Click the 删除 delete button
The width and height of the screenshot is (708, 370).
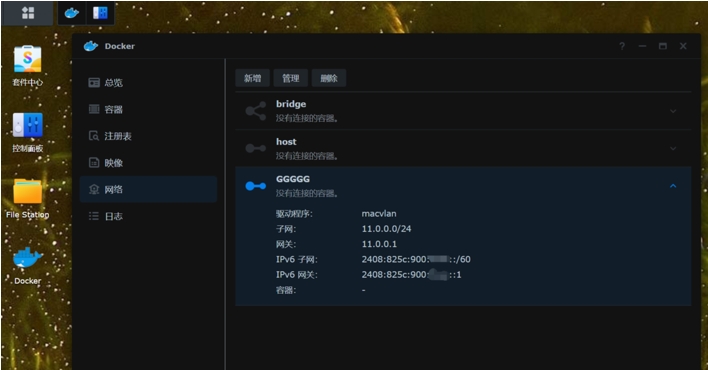pos(329,78)
